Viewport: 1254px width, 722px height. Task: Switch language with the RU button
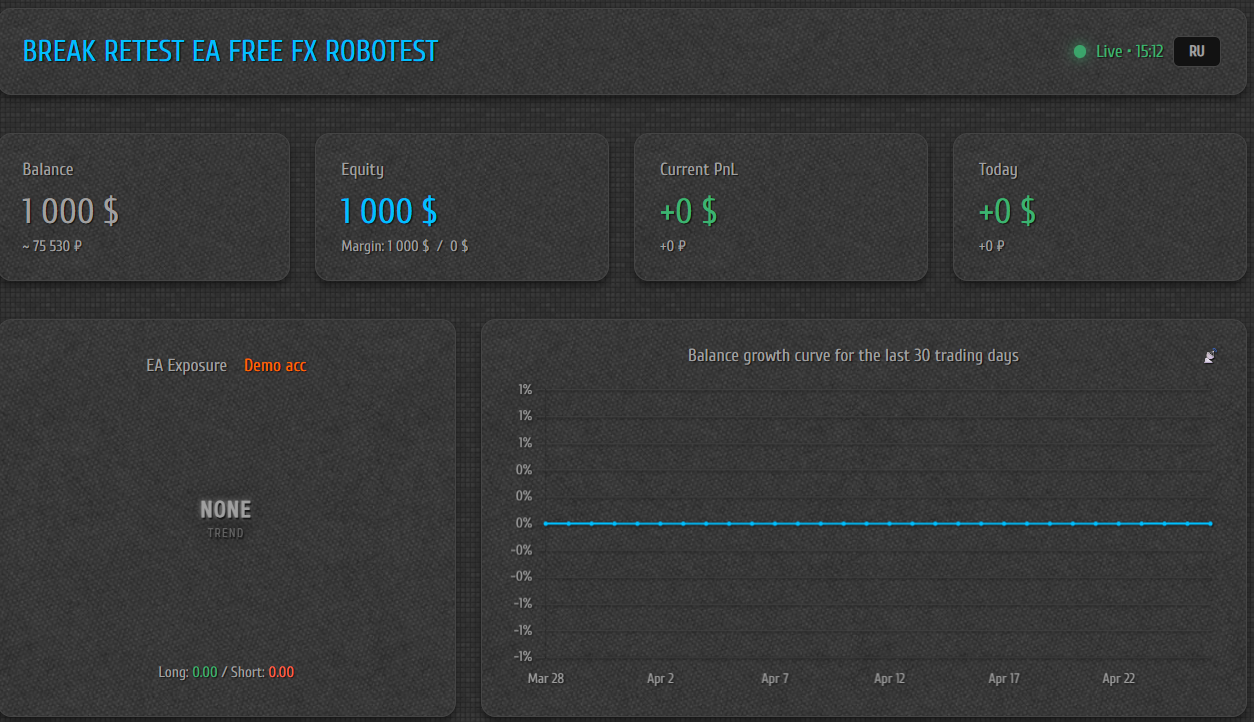1196,51
